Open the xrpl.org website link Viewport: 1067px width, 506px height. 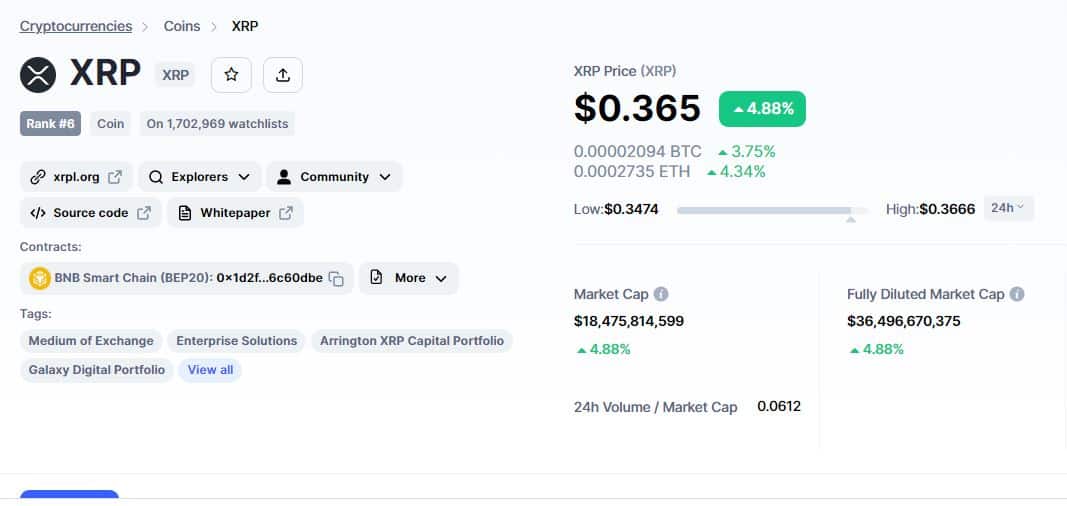tap(76, 177)
